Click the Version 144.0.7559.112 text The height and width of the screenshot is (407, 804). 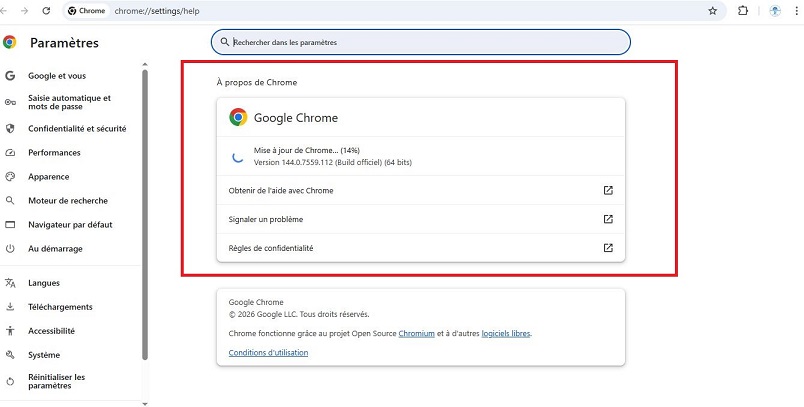coord(333,162)
